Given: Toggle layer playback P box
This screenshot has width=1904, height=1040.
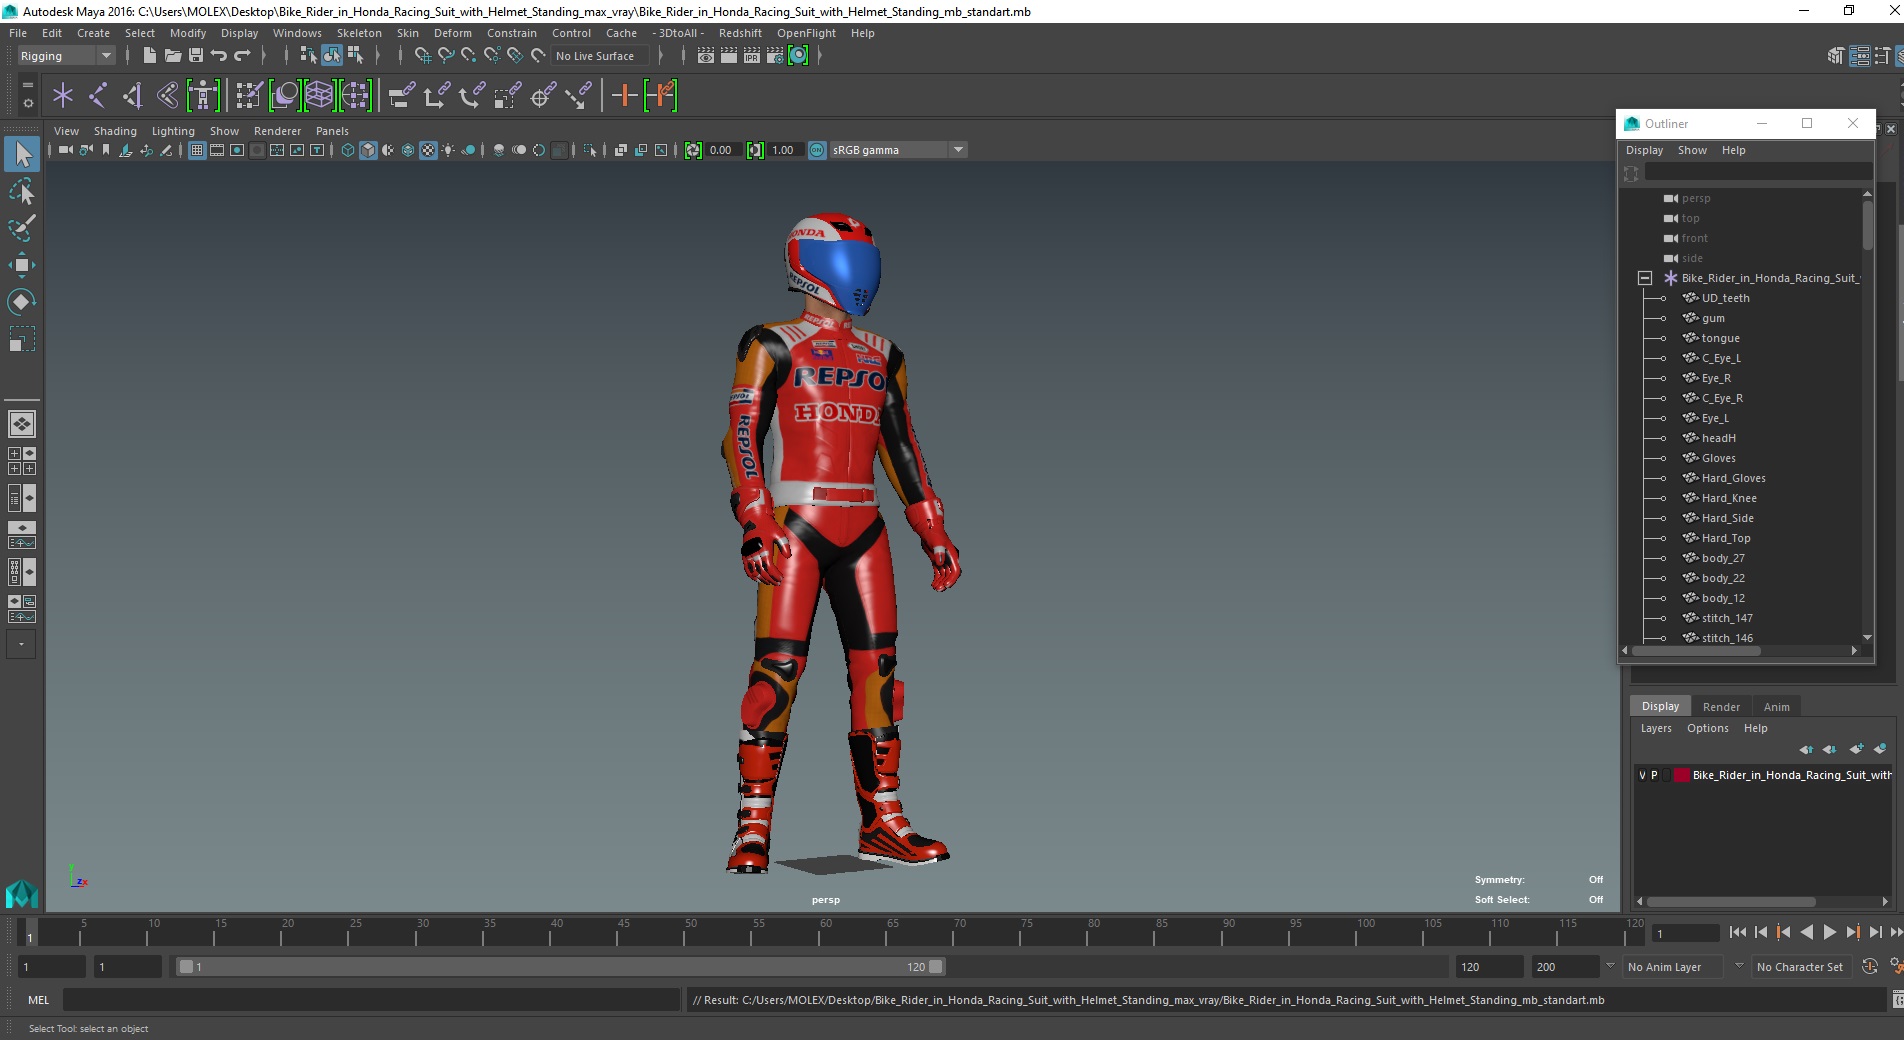Looking at the screenshot, I should tap(1654, 775).
